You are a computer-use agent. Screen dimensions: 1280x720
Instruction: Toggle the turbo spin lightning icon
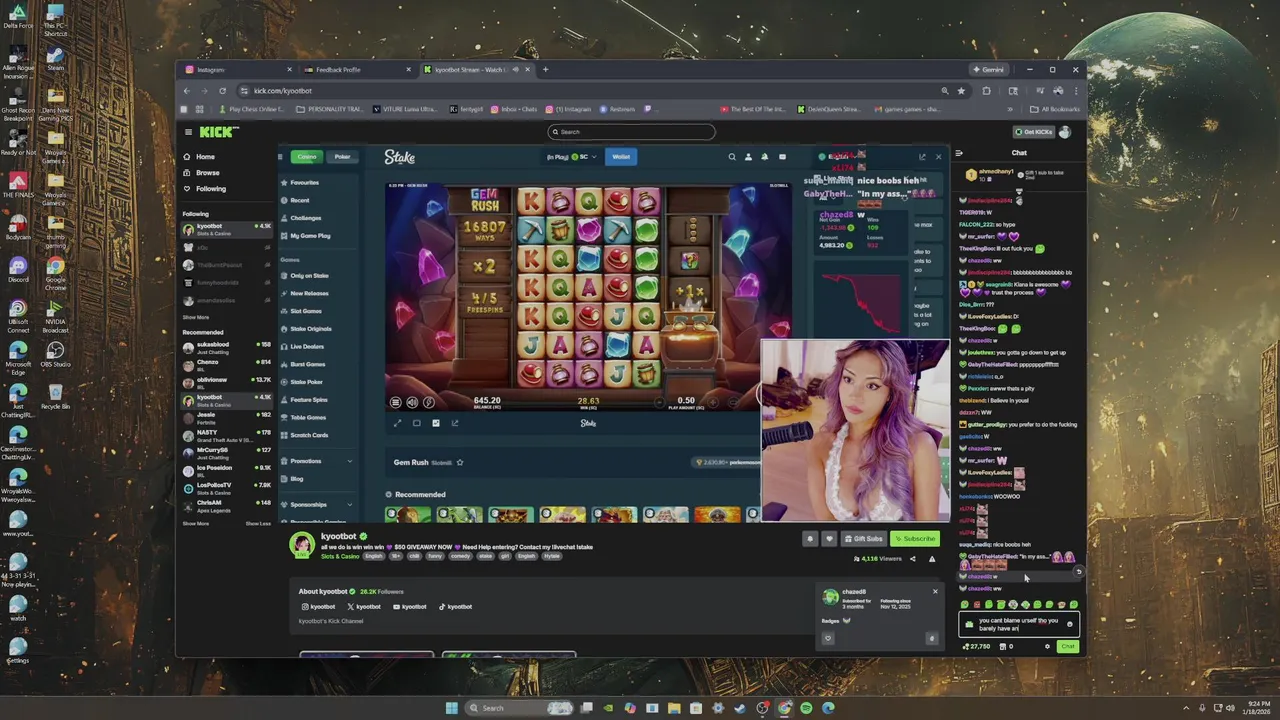[x=429, y=402]
